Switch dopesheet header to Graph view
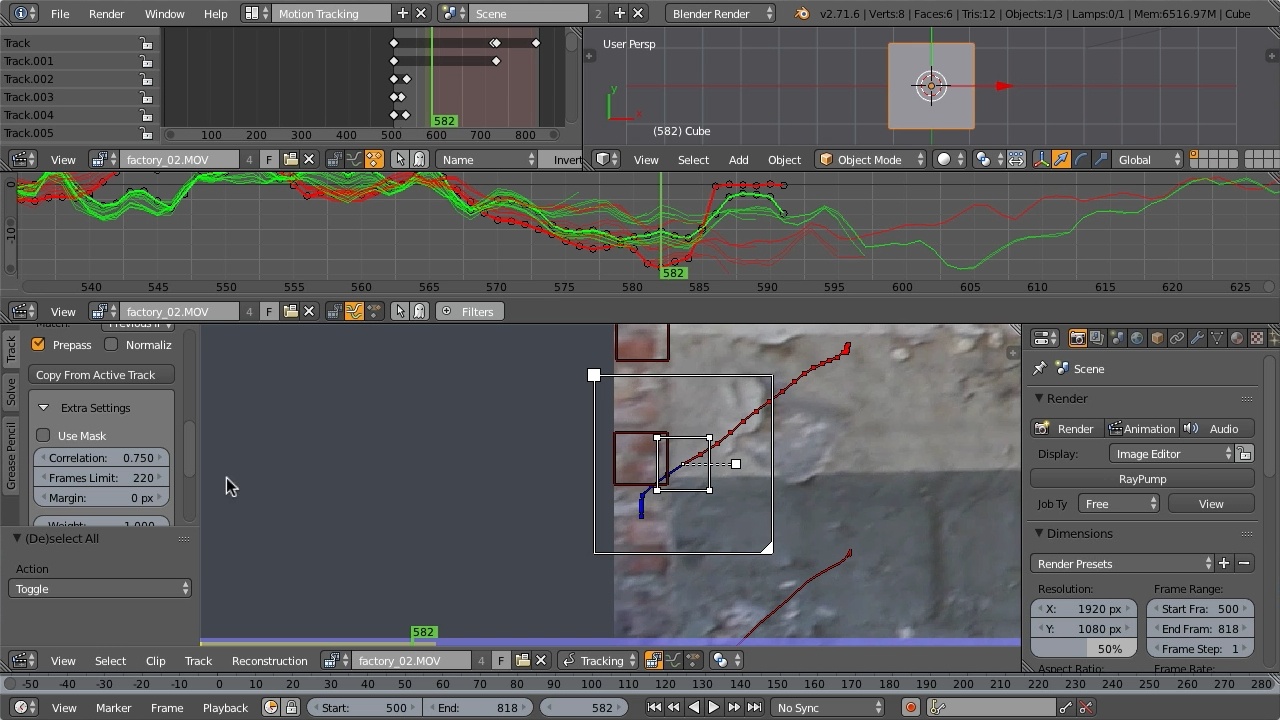Screen dimensions: 1280x720 click(x=354, y=160)
